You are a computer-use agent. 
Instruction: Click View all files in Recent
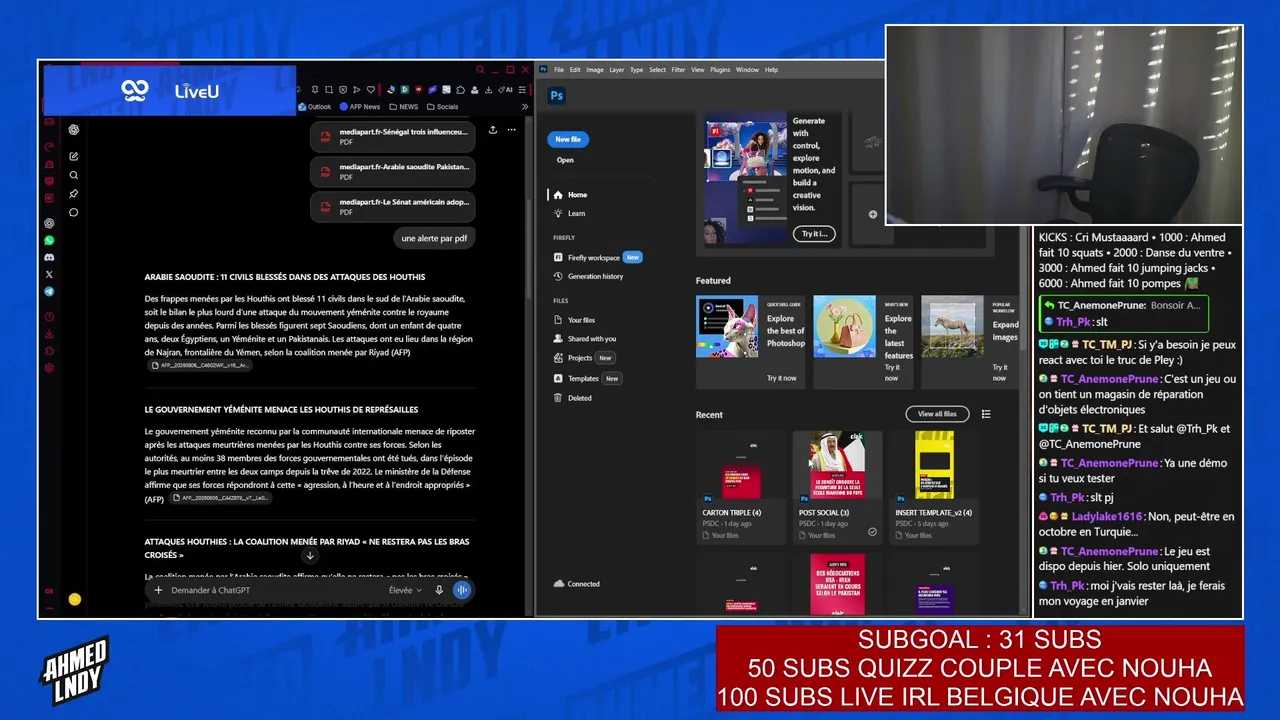point(937,414)
